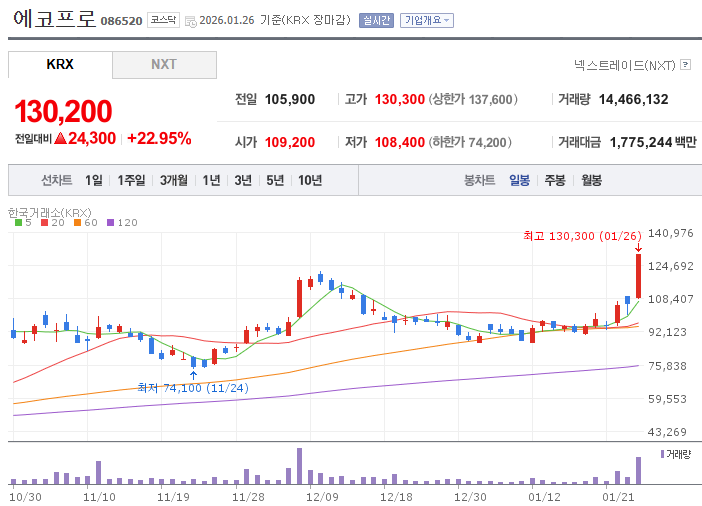This screenshot has width=702, height=506.
Task: Select the 주봉 weekly candle chart
Action: coord(555,180)
